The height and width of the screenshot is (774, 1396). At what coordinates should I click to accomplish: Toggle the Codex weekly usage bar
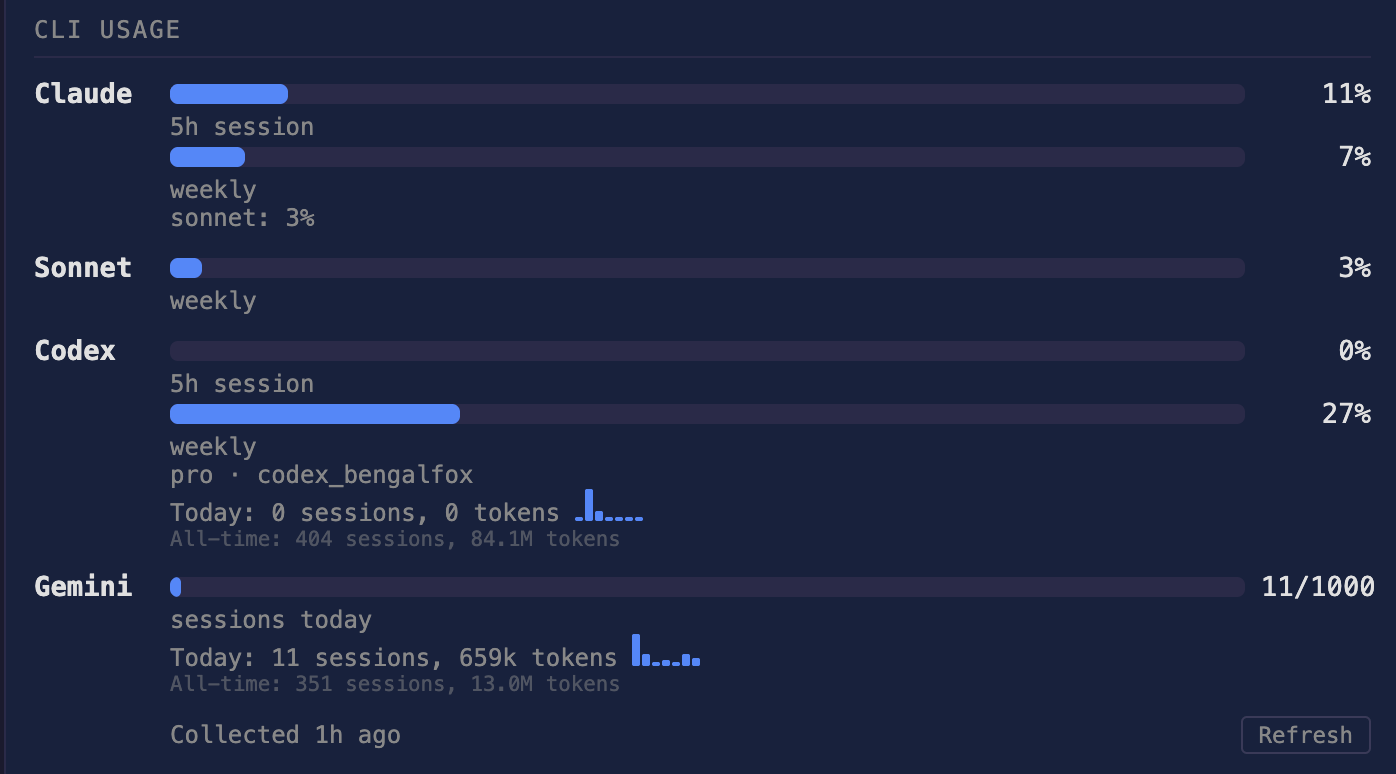pyautogui.click(x=707, y=413)
